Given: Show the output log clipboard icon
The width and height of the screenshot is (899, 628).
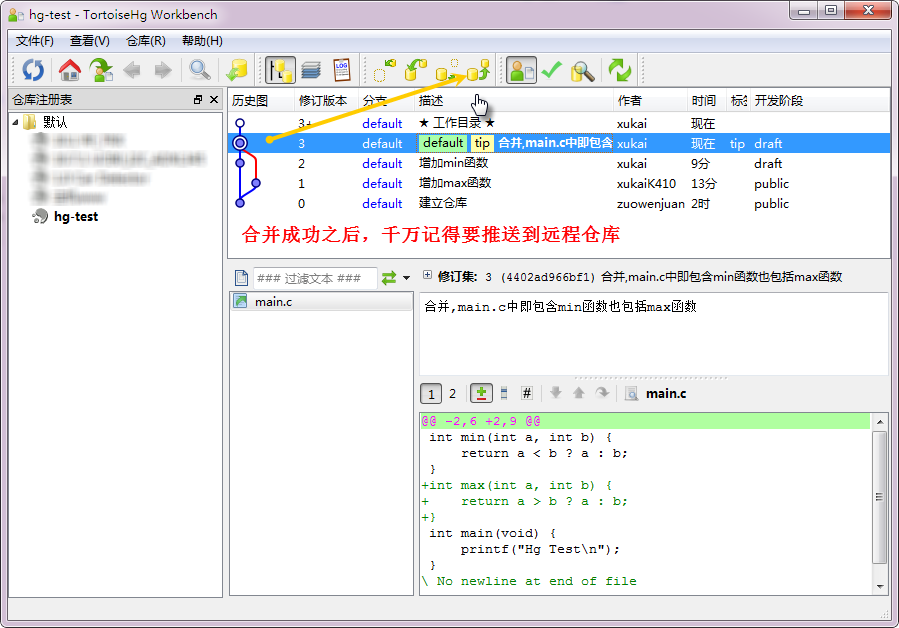Looking at the screenshot, I should click(x=342, y=70).
